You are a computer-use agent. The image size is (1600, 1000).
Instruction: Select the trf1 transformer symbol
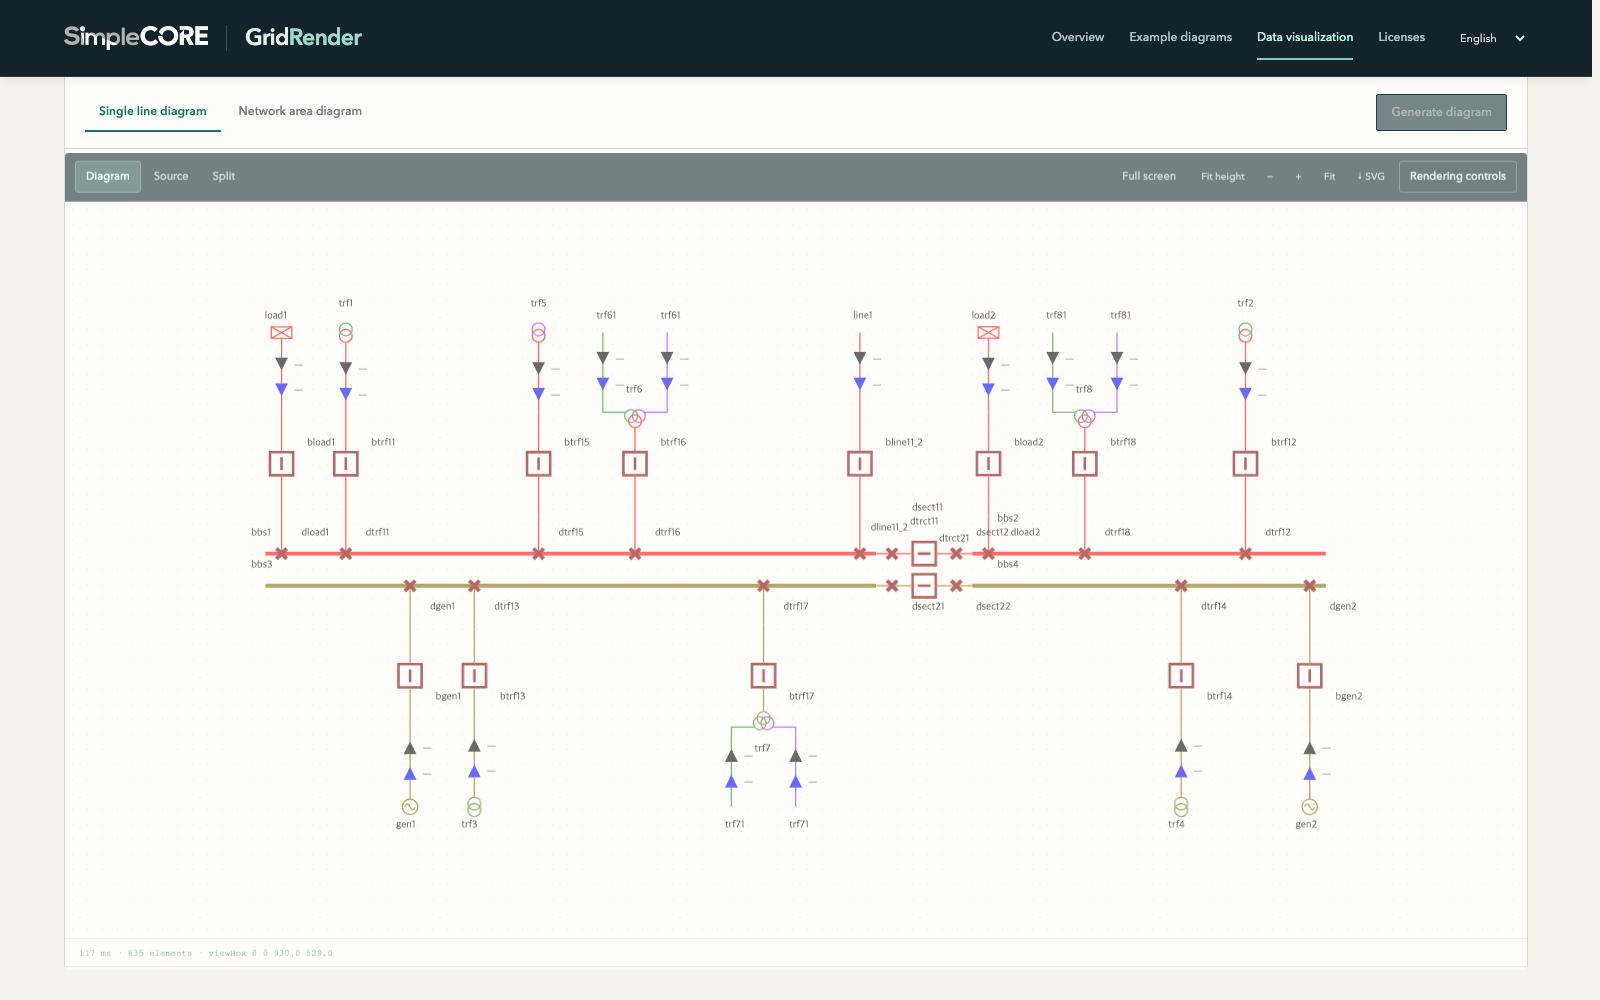click(346, 333)
